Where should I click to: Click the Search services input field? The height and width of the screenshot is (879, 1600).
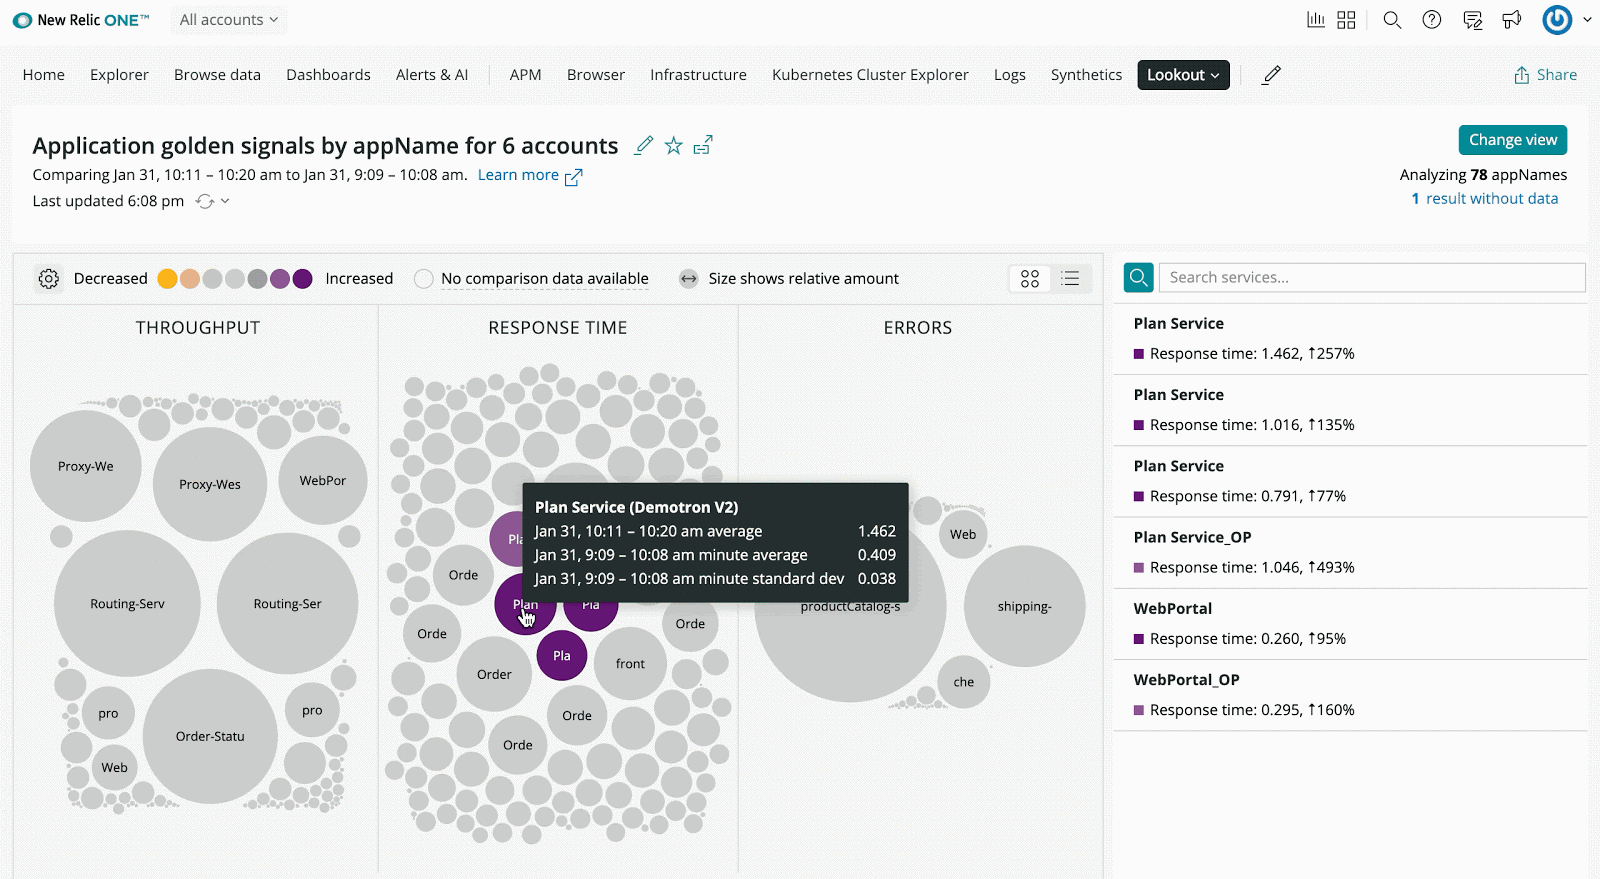pyautogui.click(x=1371, y=278)
